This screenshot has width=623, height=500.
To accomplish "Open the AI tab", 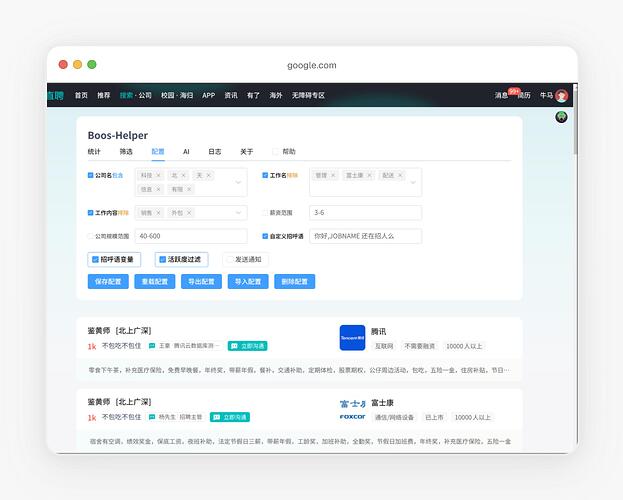I will coord(186,151).
